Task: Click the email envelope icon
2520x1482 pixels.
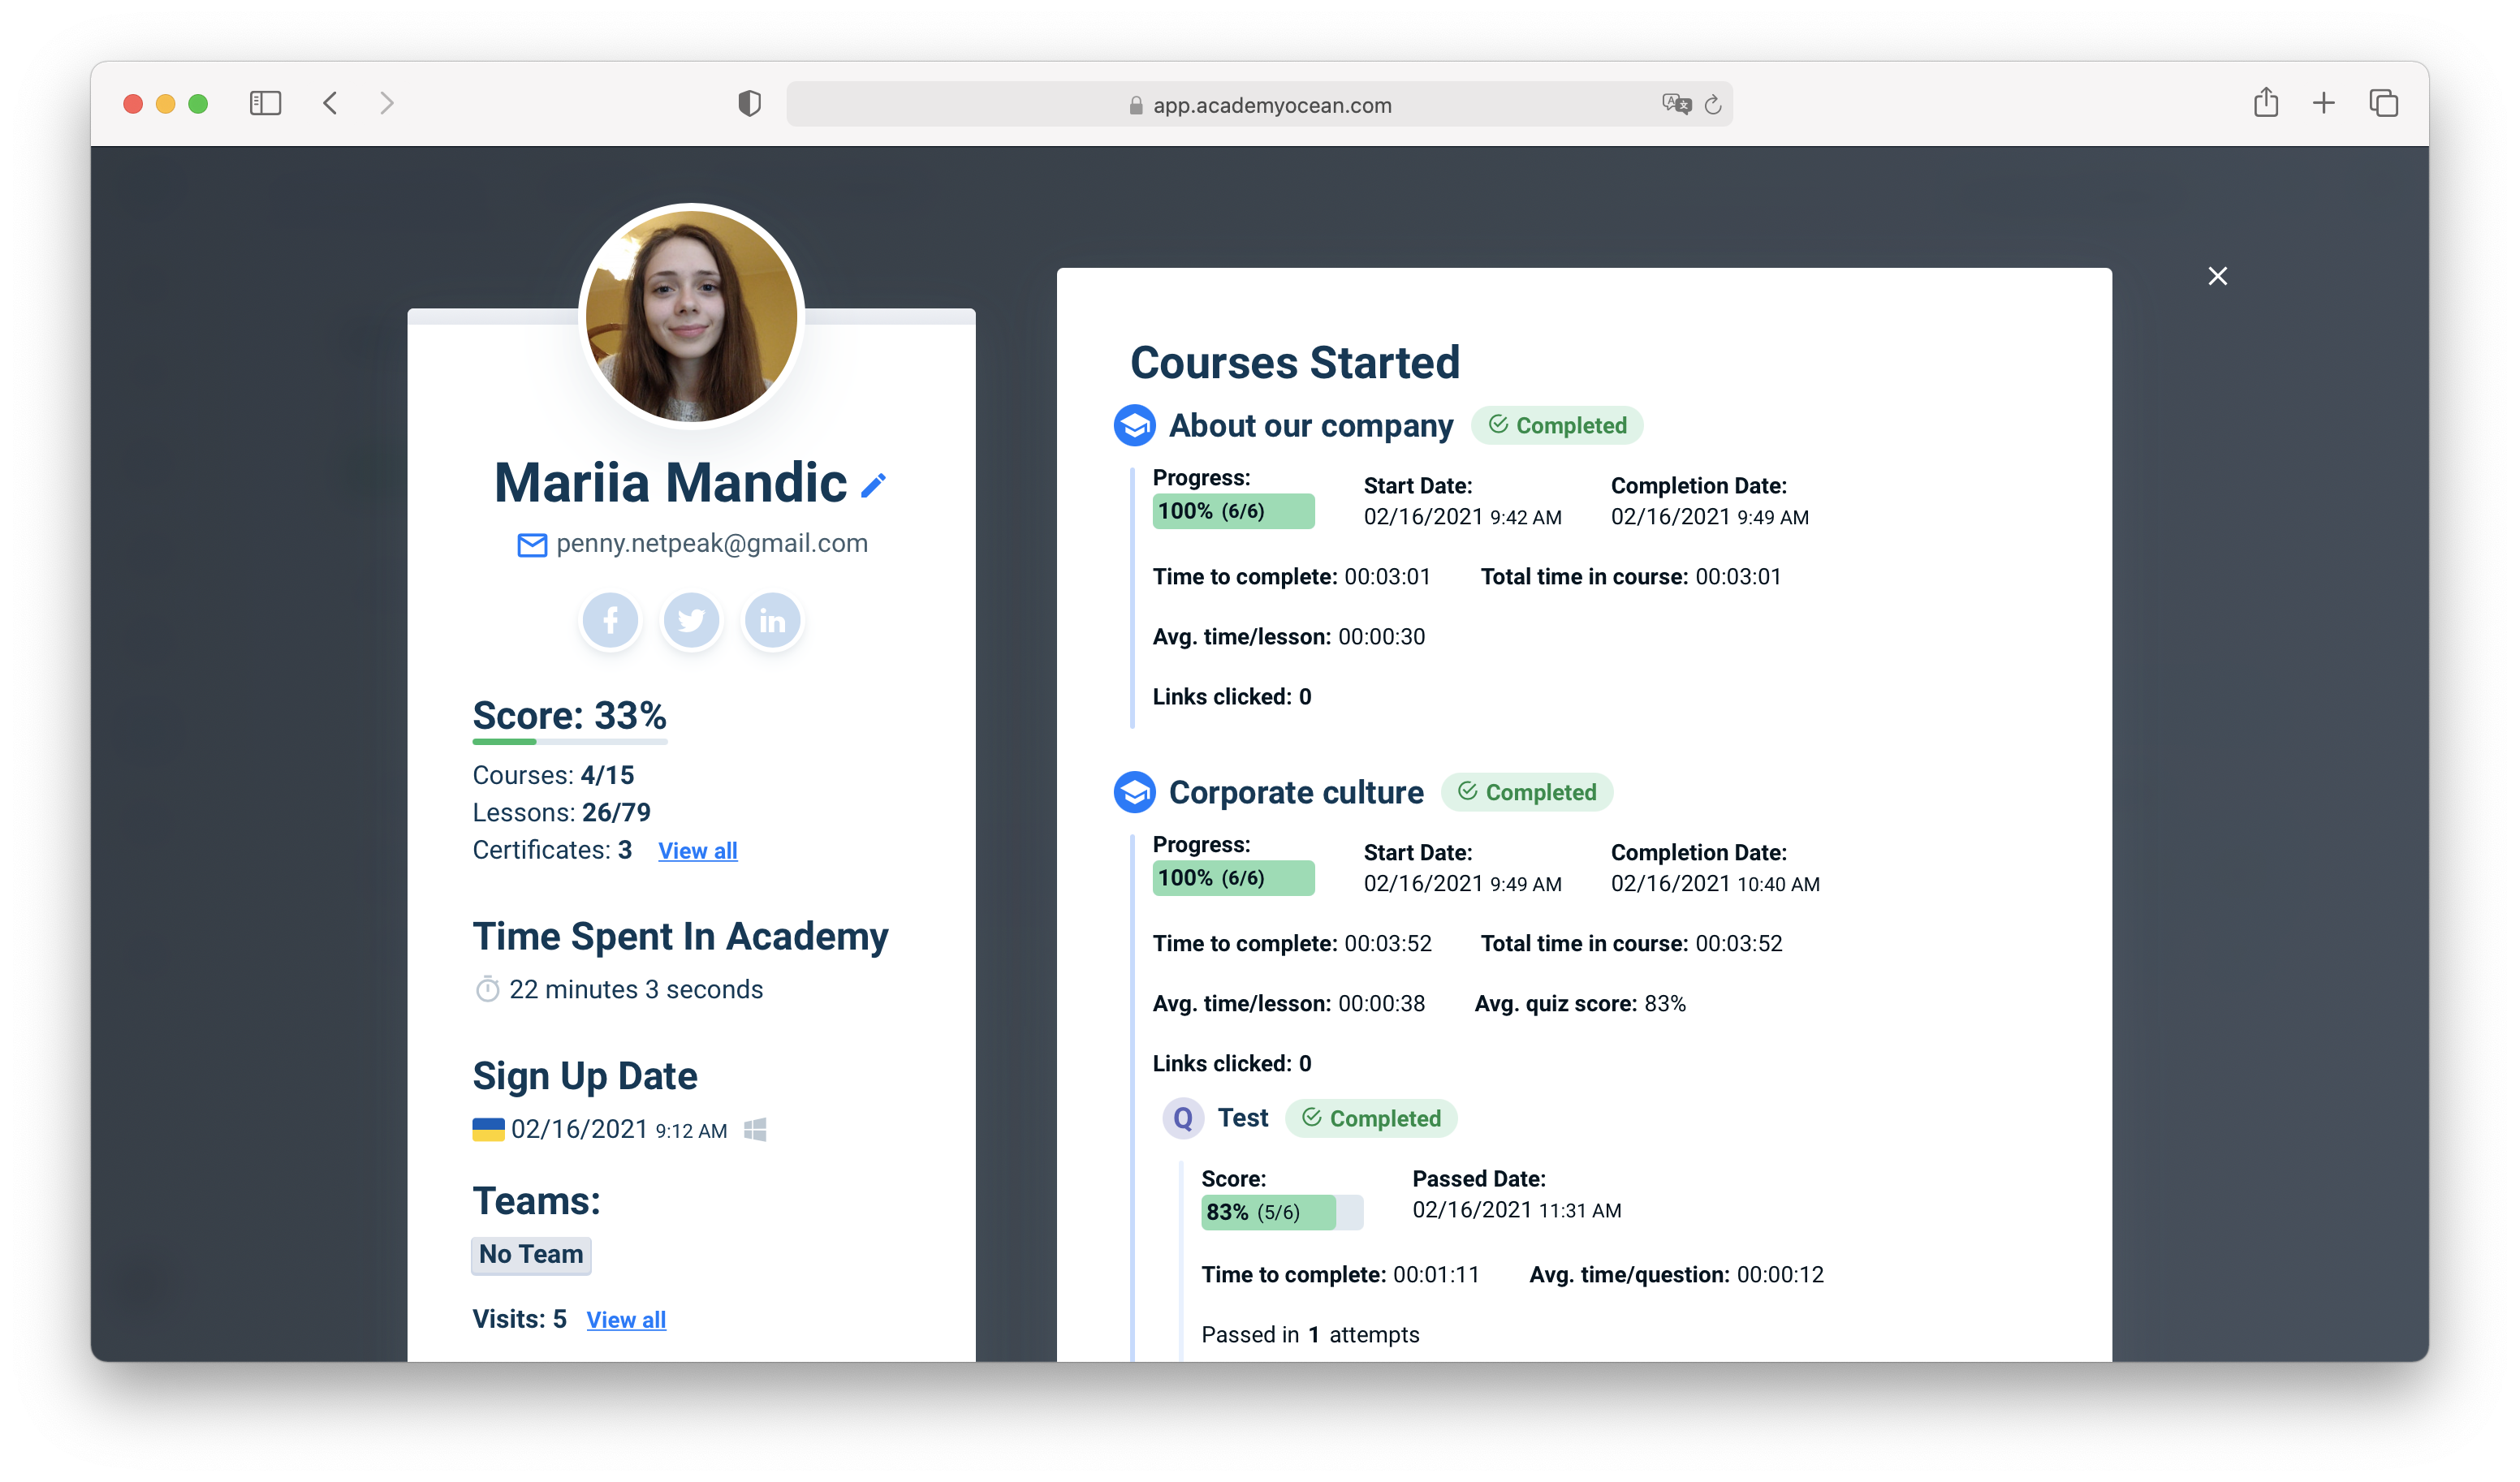Action: click(x=532, y=545)
